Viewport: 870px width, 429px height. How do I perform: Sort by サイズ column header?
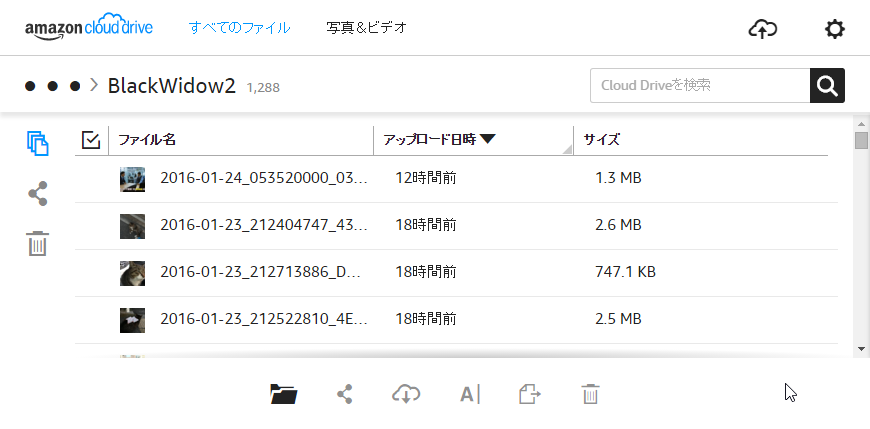click(x=601, y=140)
